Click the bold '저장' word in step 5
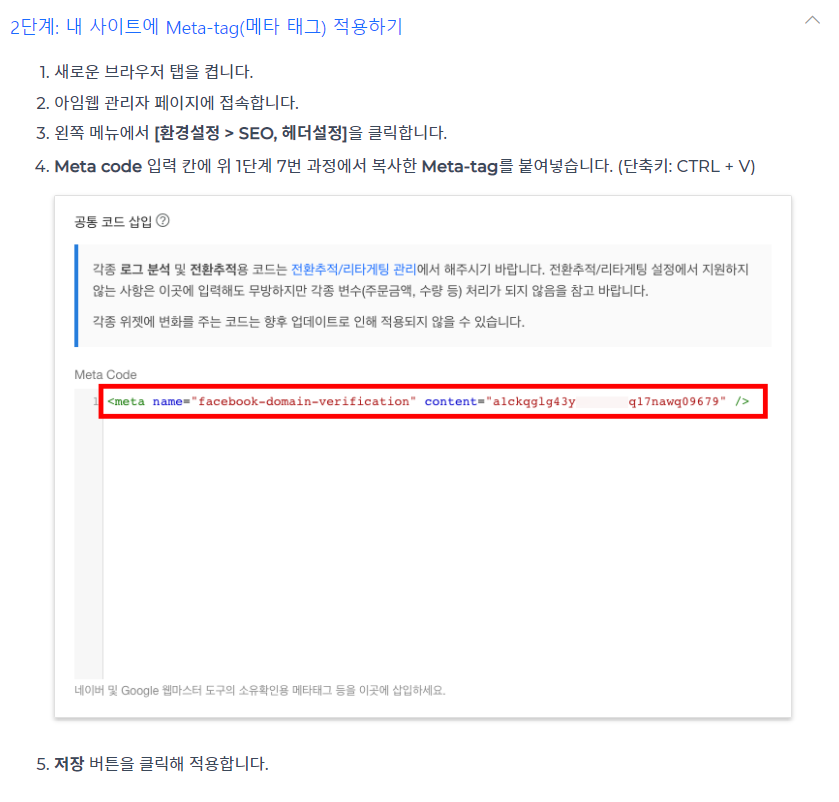Viewport: 839px width, 802px height. tap(69, 763)
